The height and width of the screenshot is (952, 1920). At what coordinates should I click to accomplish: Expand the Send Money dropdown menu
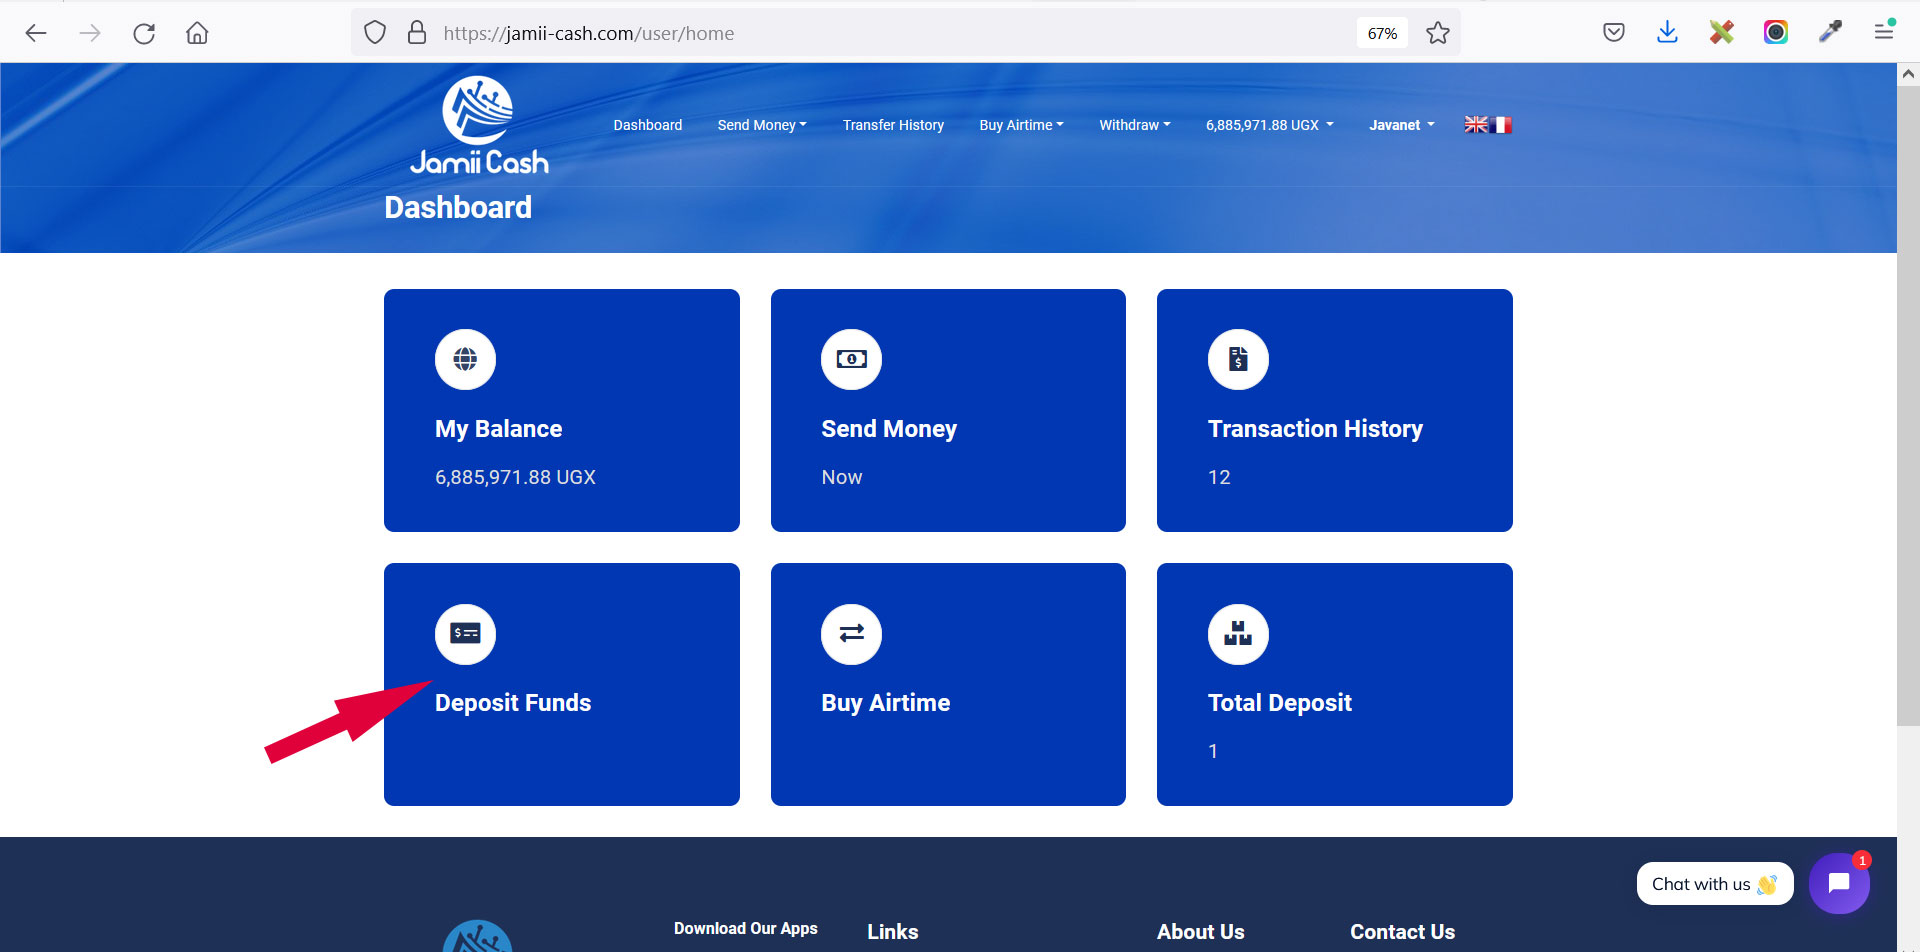point(761,125)
